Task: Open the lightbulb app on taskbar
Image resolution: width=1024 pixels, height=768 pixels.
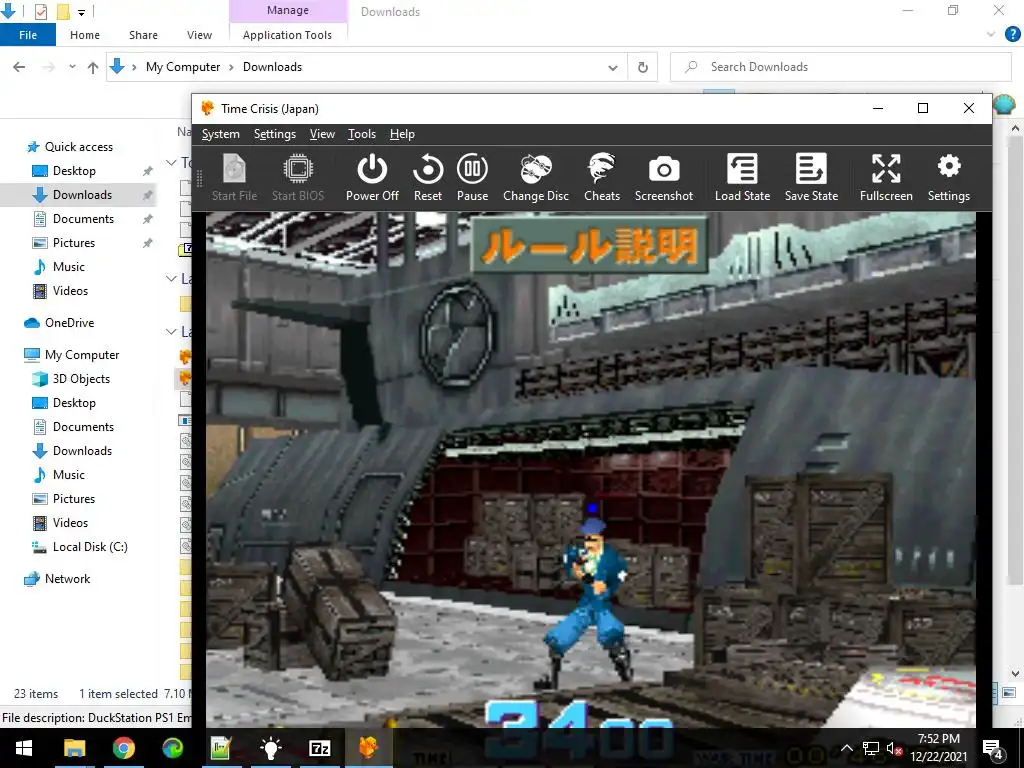Action: [x=270, y=748]
